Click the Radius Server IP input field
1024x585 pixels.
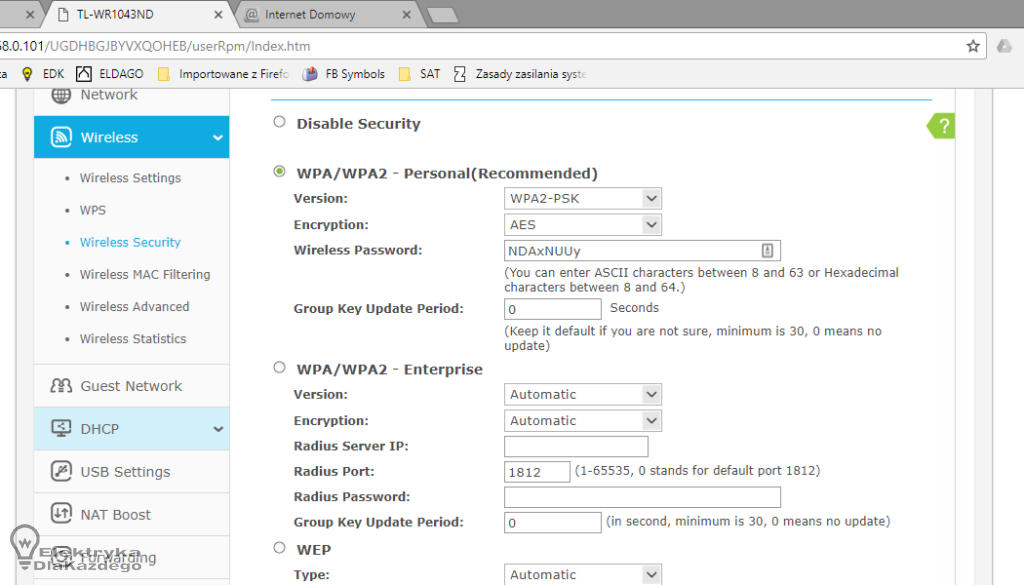click(576, 447)
